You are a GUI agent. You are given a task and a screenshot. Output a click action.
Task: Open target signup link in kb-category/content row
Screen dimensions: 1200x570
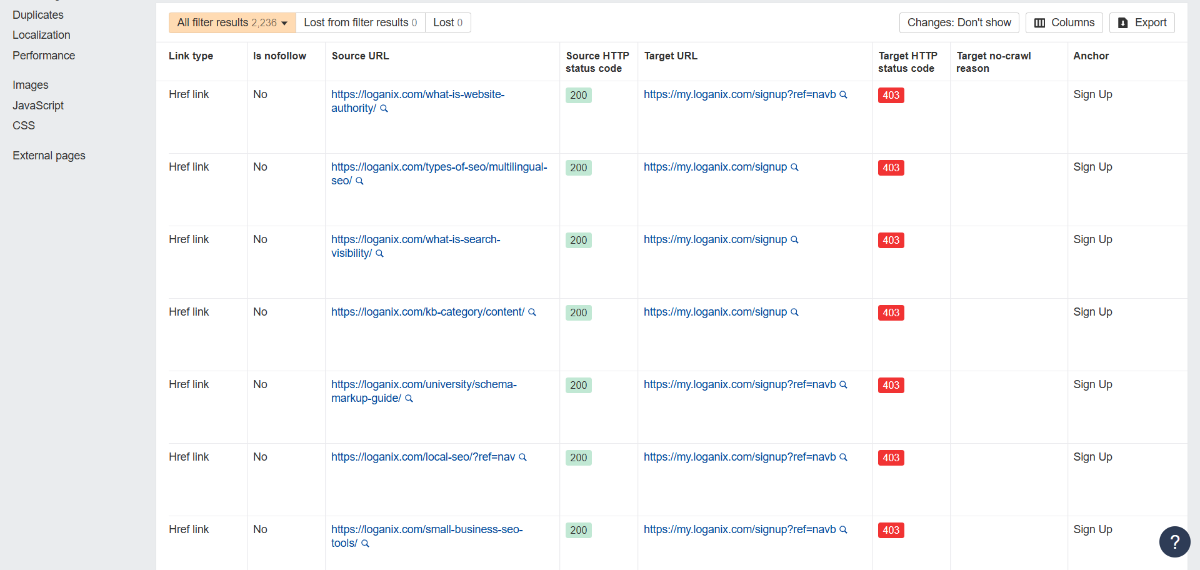coord(715,312)
